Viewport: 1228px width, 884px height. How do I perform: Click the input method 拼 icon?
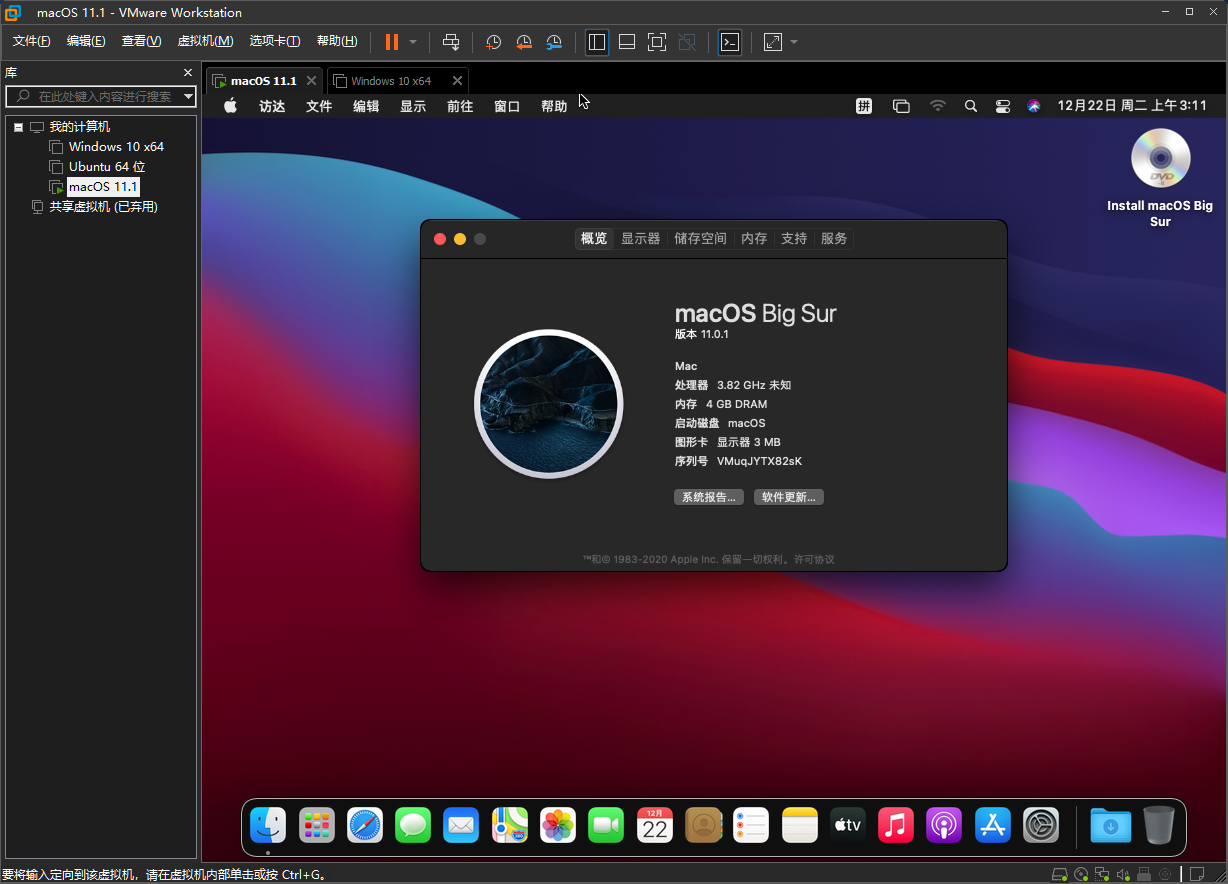point(864,106)
